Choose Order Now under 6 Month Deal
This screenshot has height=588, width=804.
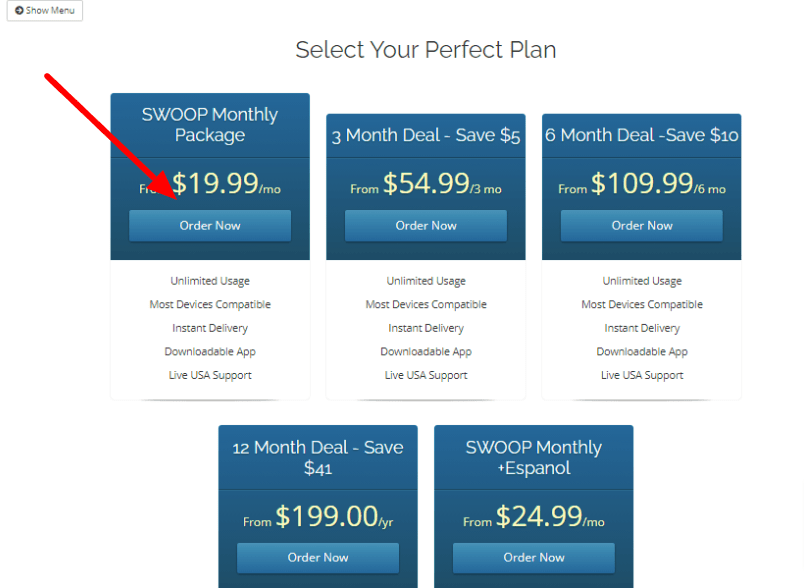(642, 226)
